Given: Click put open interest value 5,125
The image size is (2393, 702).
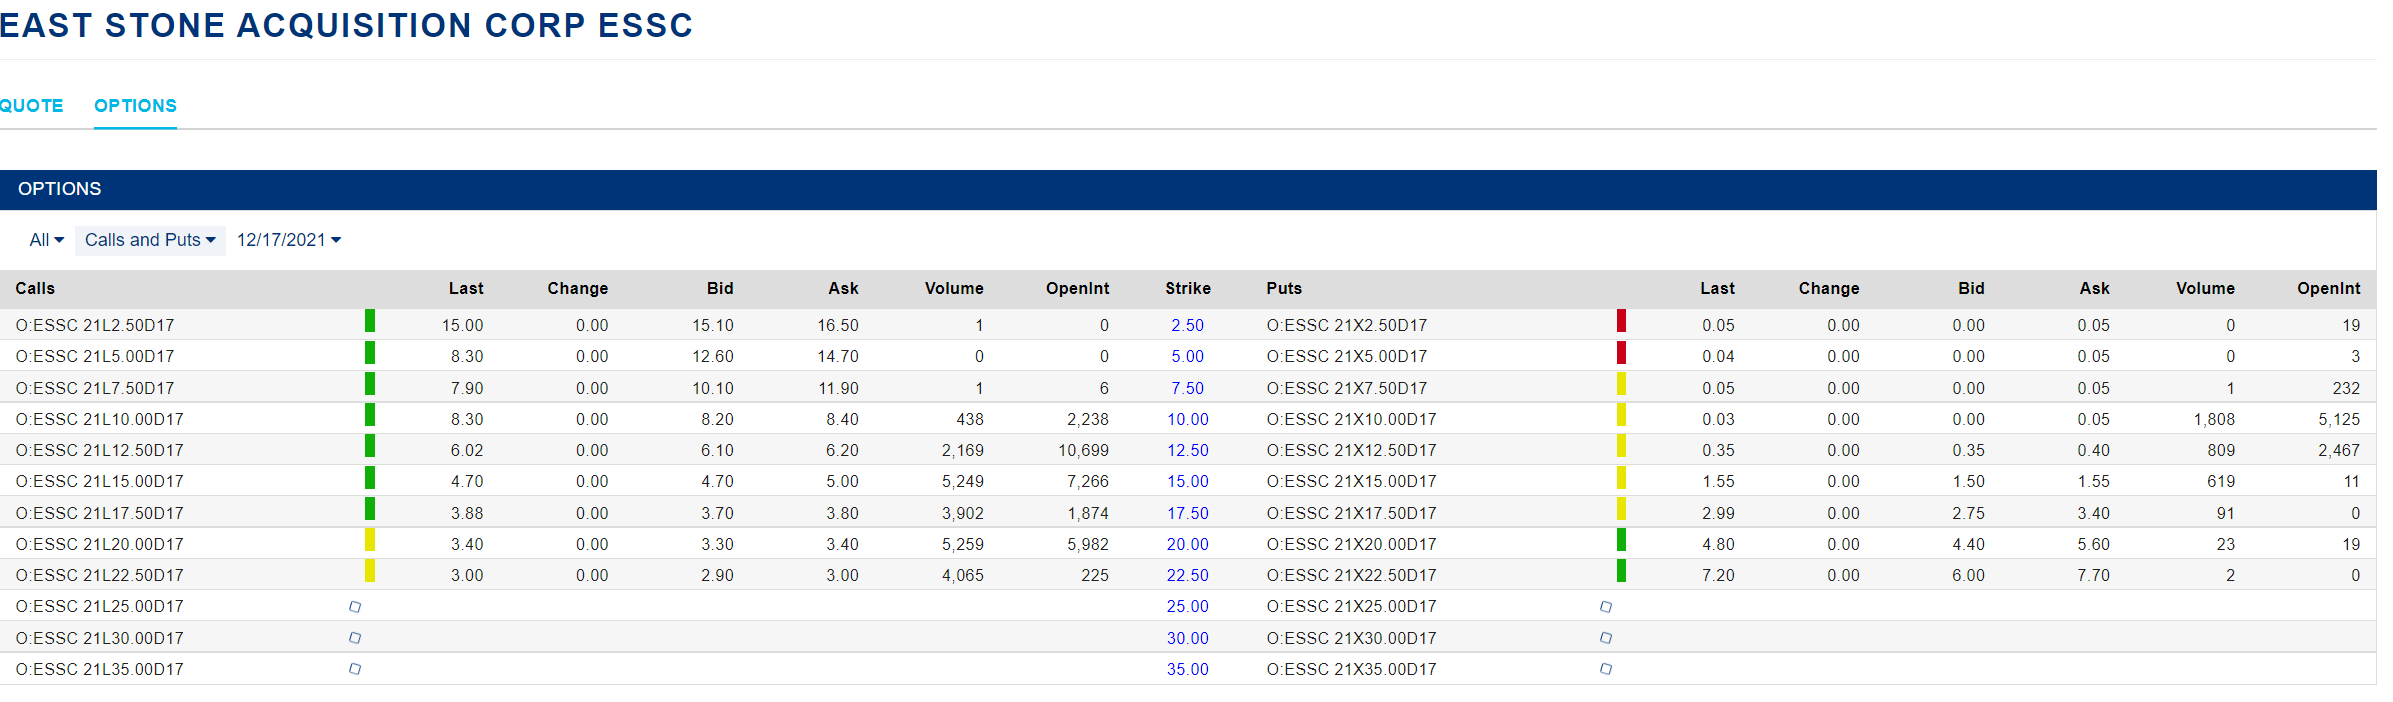Looking at the screenshot, I should tap(2339, 419).
